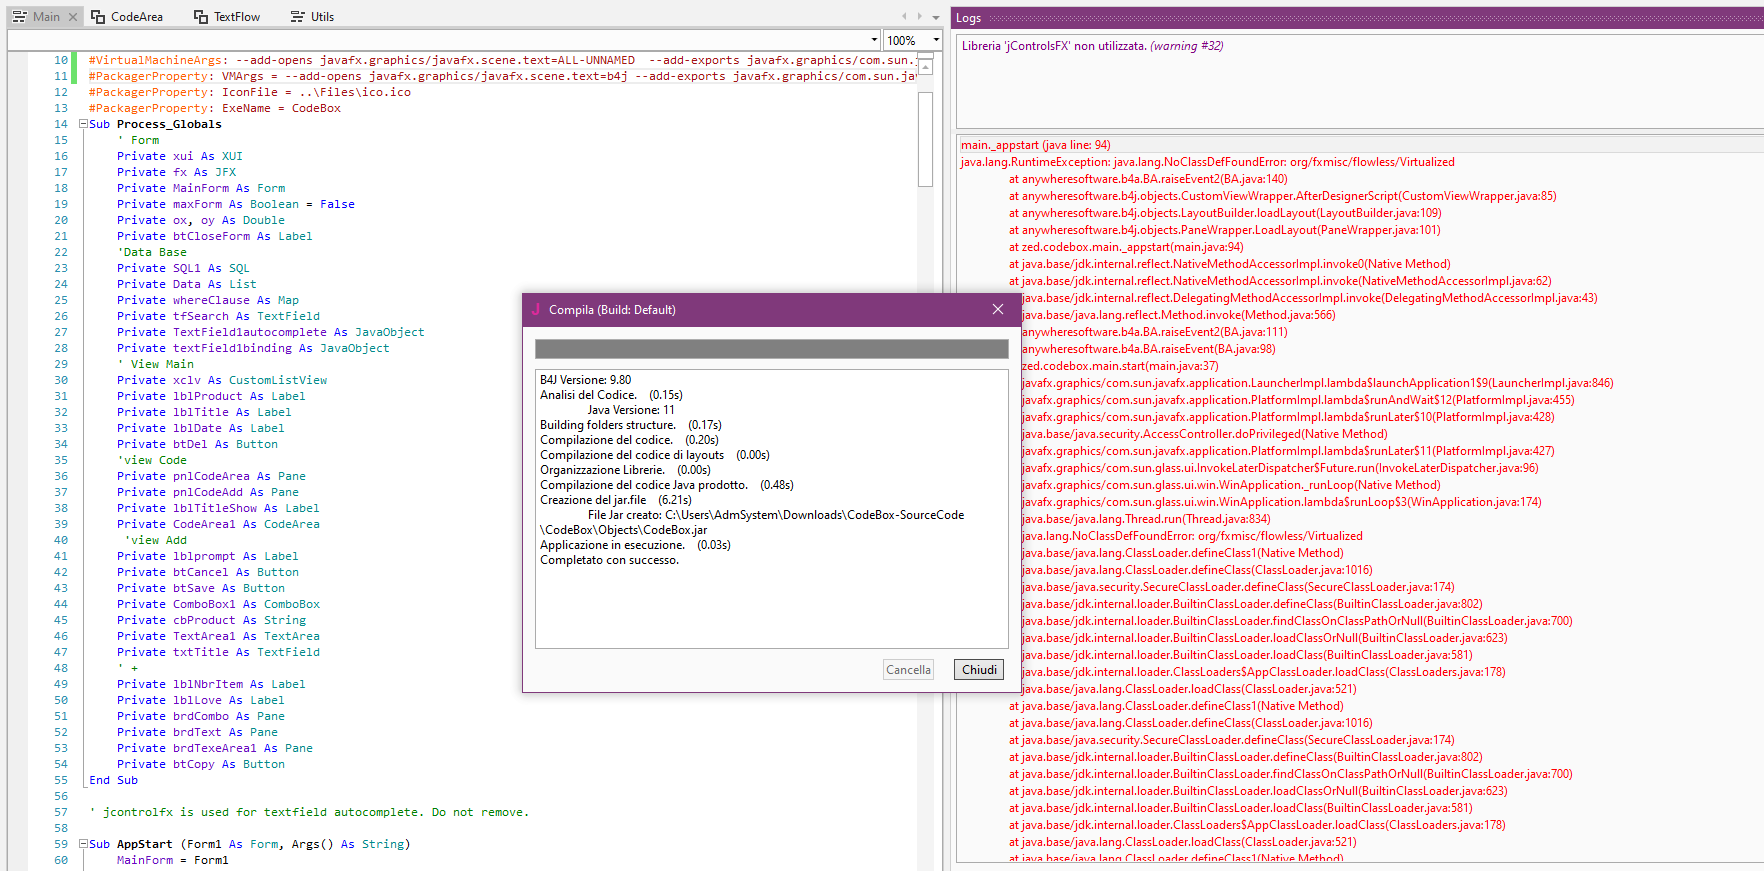
Task: Click the compile progress bar in the dialog
Action: click(772, 349)
